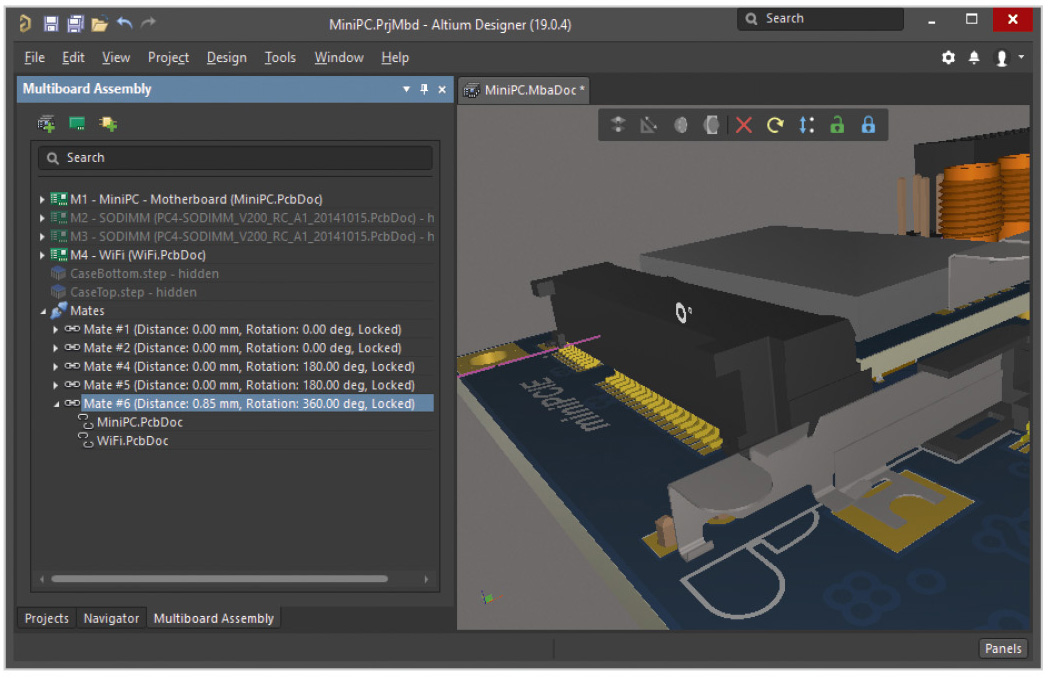Expand the M3 - SODIMM node
The width and height of the screenshot is (1050, 678).
42,237
